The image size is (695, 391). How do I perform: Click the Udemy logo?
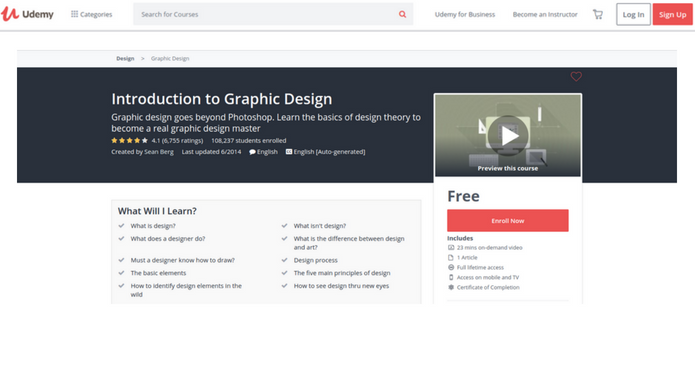pos(27,14)
